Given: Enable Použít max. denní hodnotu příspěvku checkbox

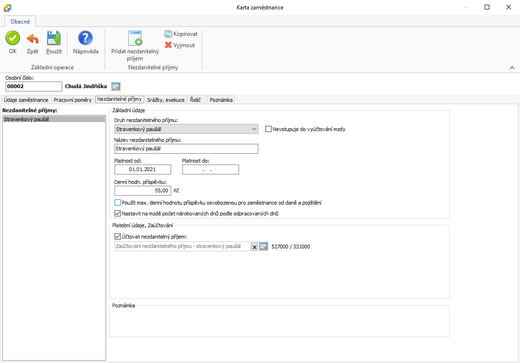Looking at the screenshot, I should tap(117, 203).
